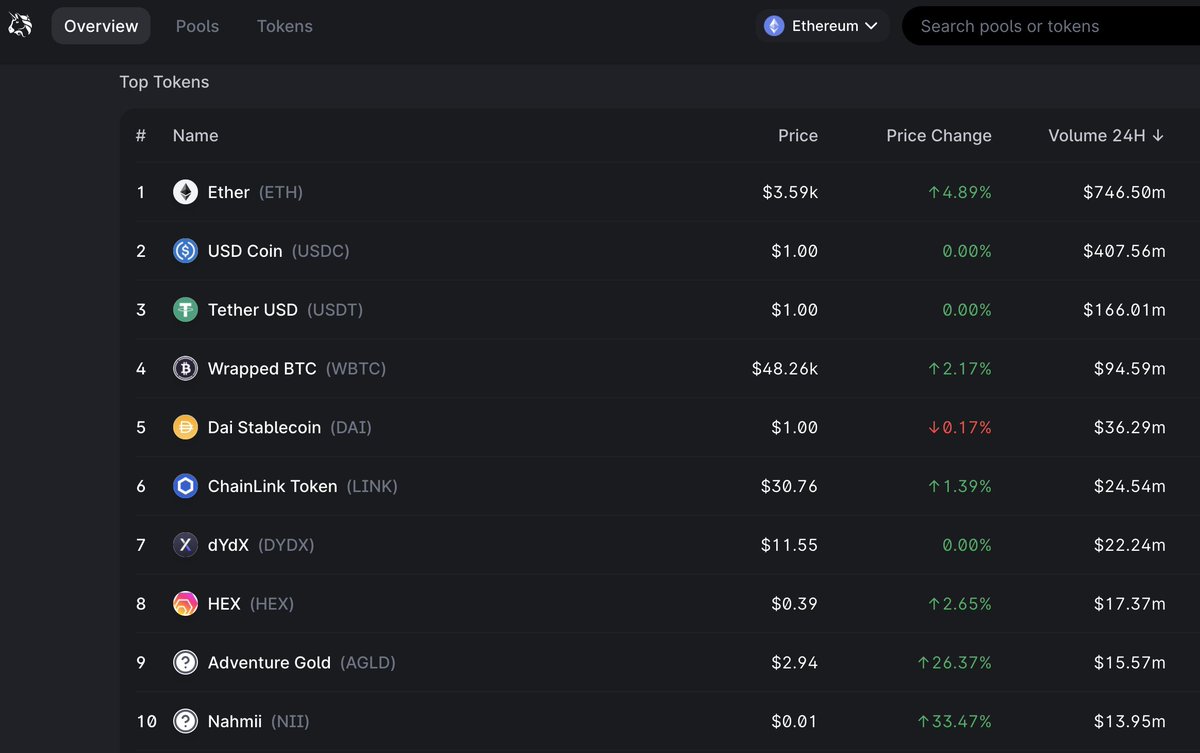Image resolution: width=1200 pixels, height=753 pixels.
Task: Switch to the Tokens tab
Action: (x=285, y=26)
